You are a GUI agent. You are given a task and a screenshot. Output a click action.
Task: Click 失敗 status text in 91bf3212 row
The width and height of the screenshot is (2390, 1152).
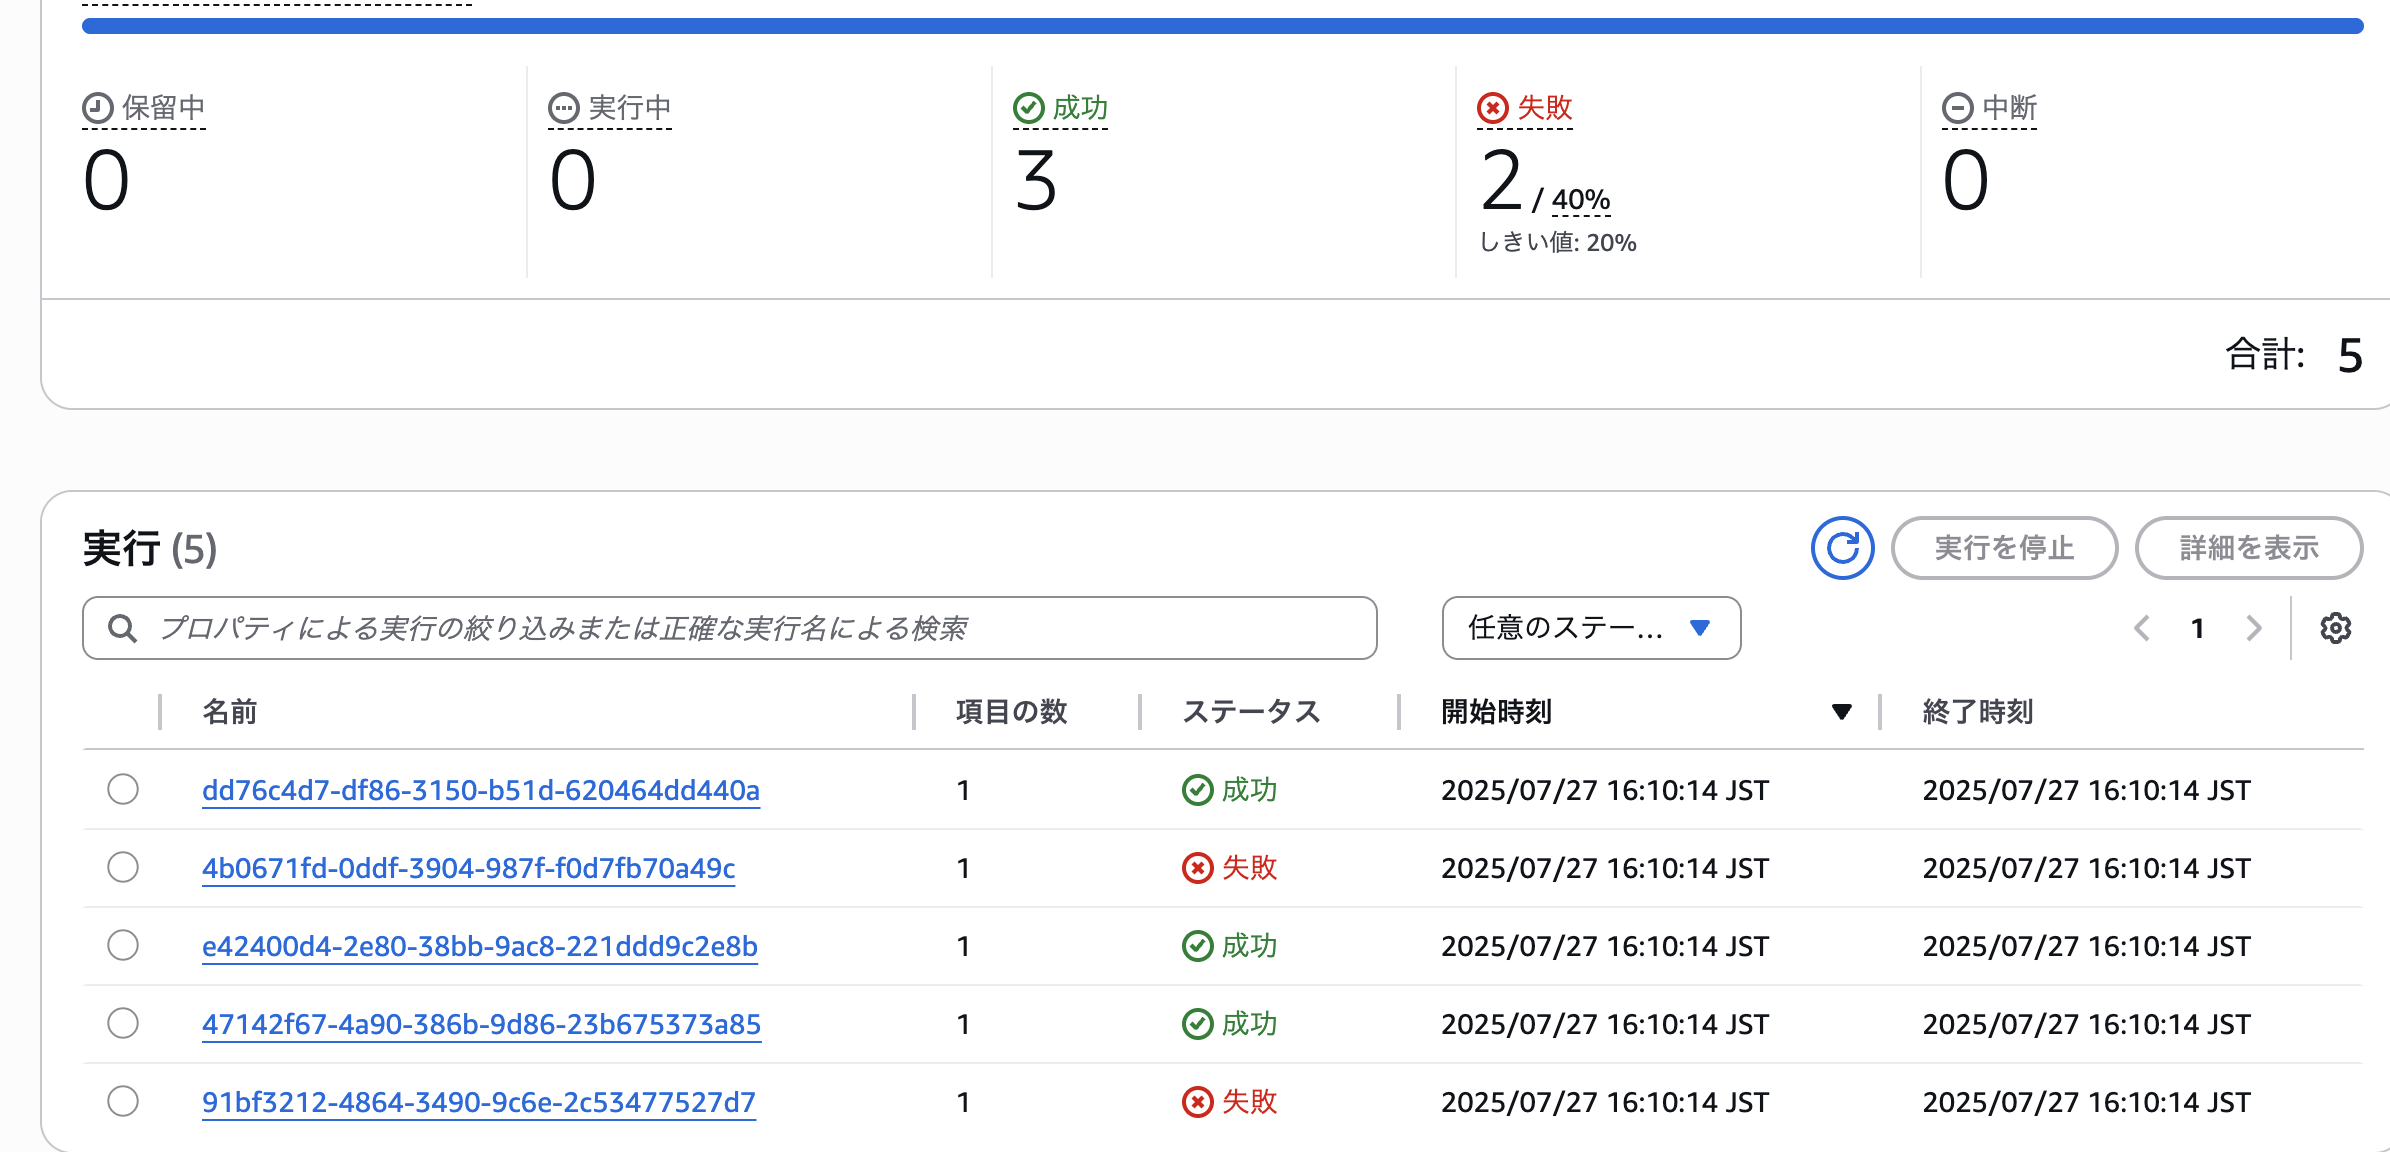click(x=1249, y=1102)
